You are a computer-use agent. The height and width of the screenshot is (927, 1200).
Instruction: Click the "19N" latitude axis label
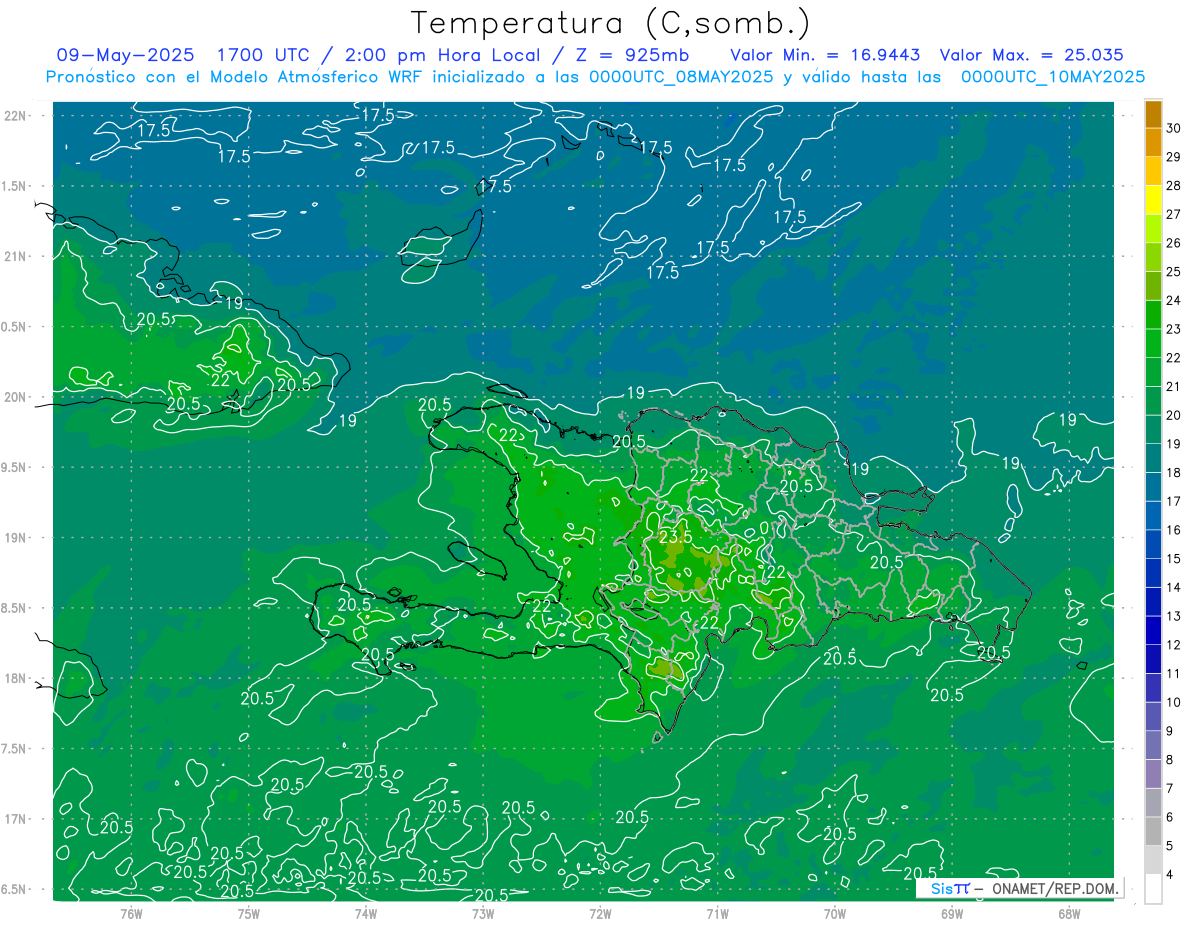click(13, 538)
